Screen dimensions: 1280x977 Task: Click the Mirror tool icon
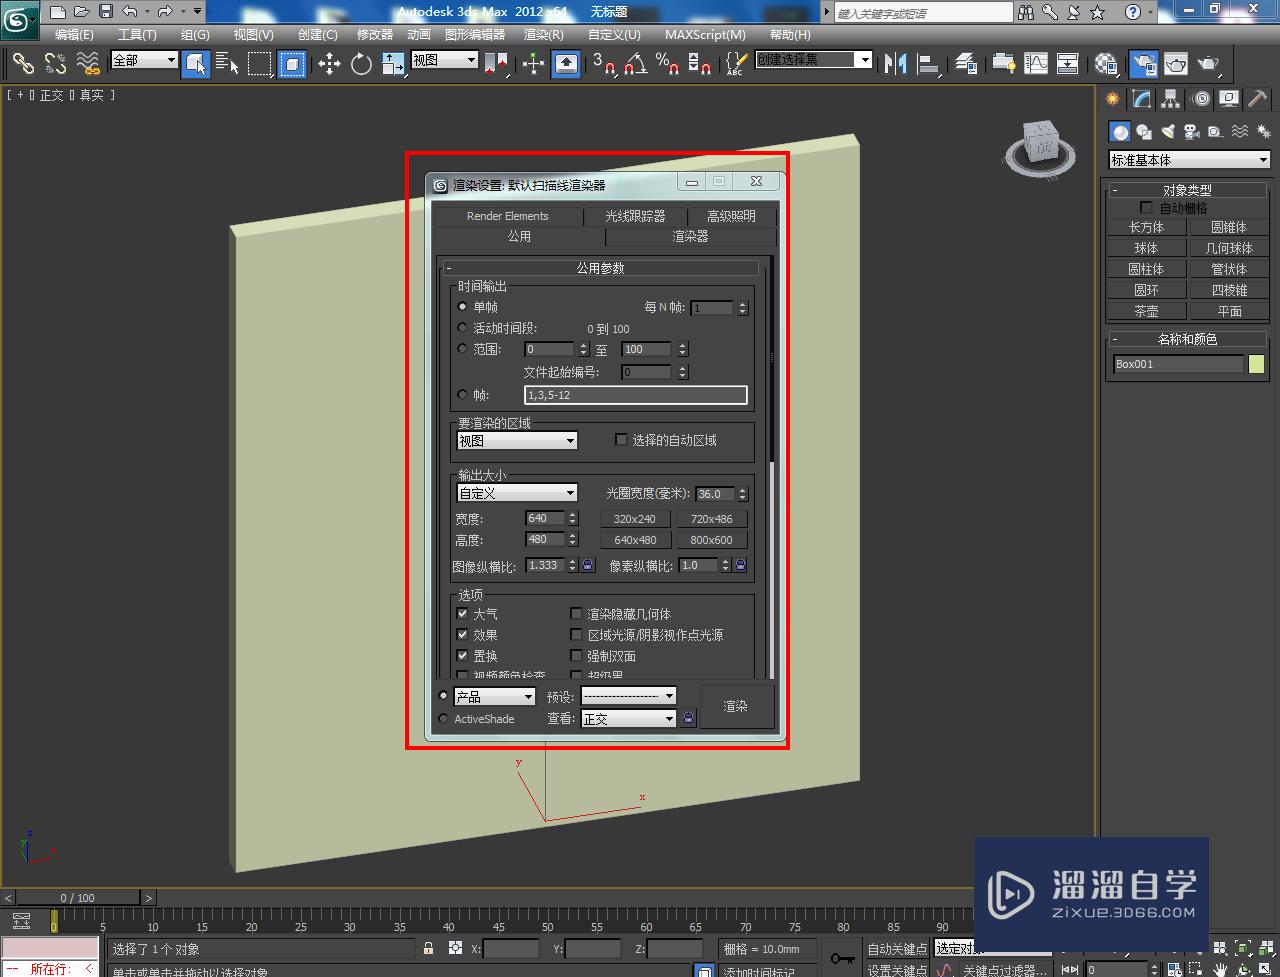pyautogui.click(x=896, y=64)
